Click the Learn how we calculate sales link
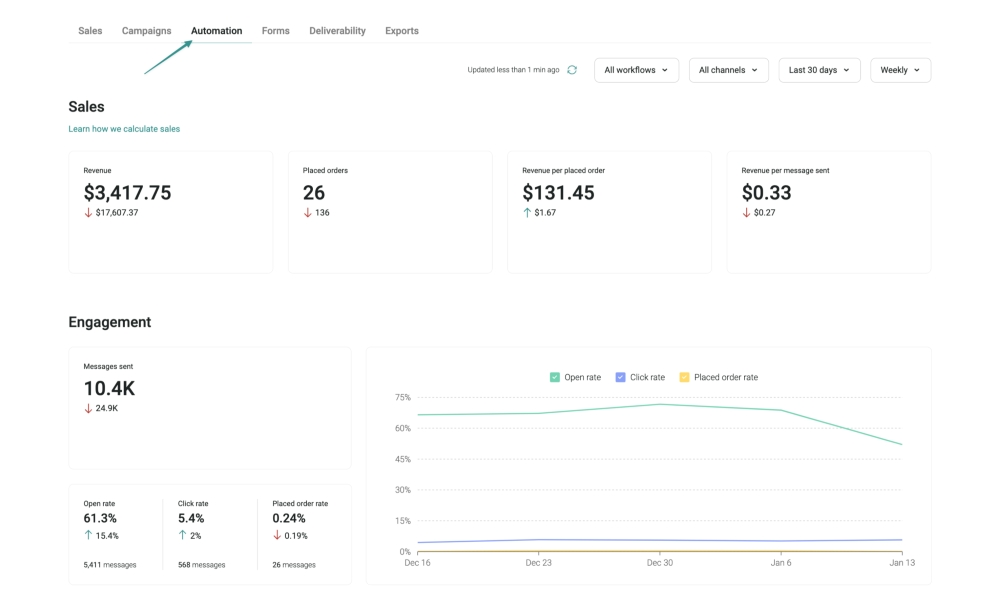Screen dimensions: 1000x607 pyautogui.click(x=124, y=128)
